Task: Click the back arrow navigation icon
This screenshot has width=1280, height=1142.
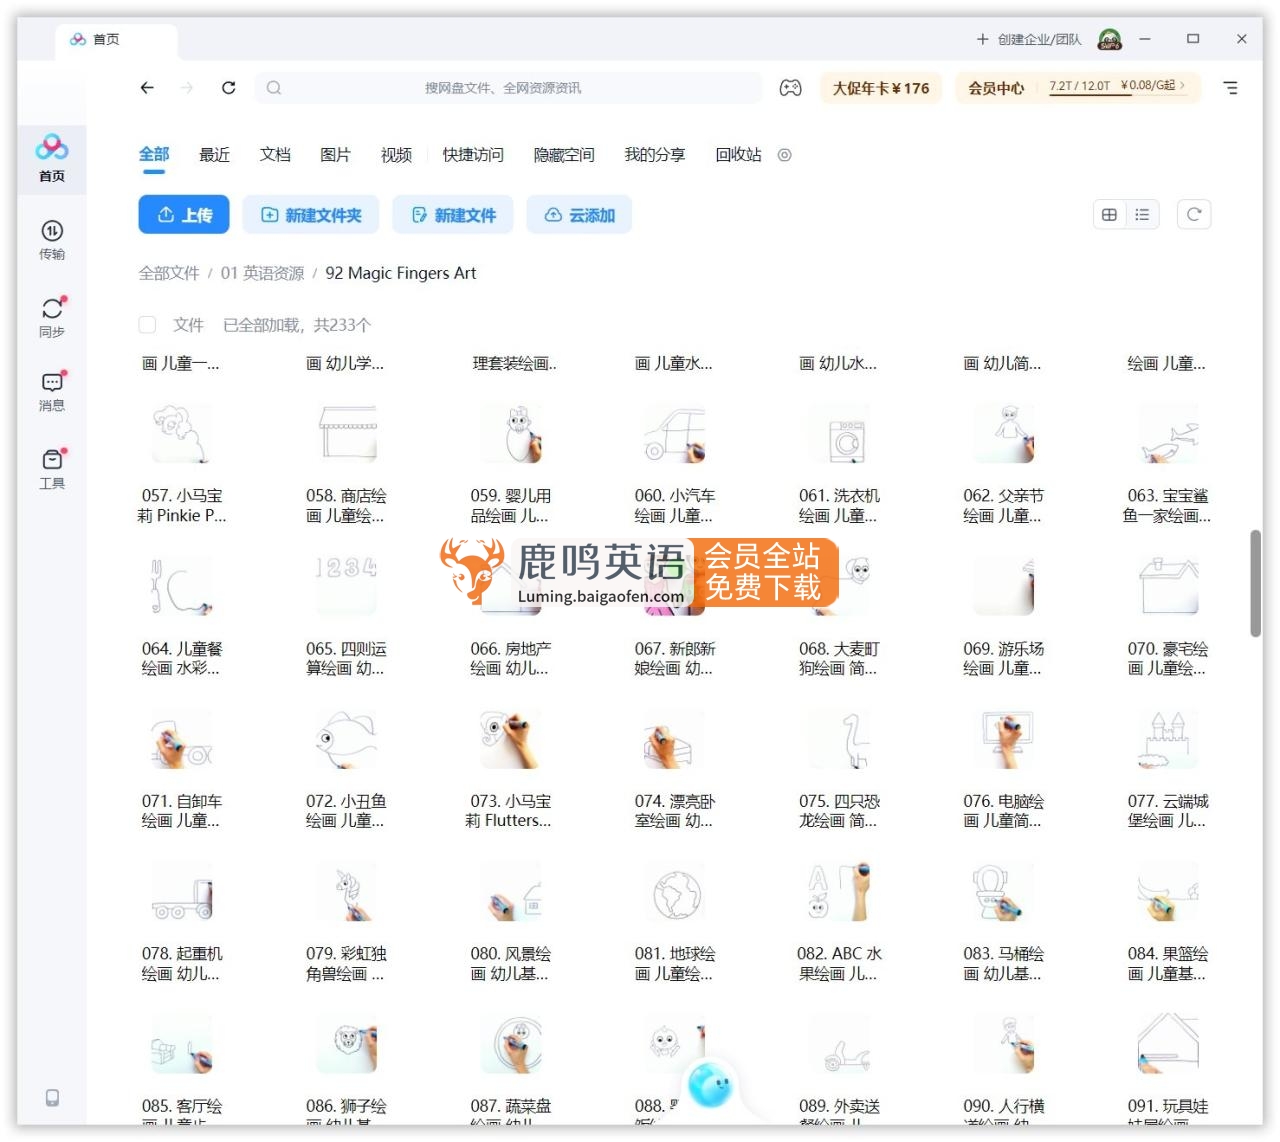Action: [x=146, y=88]
